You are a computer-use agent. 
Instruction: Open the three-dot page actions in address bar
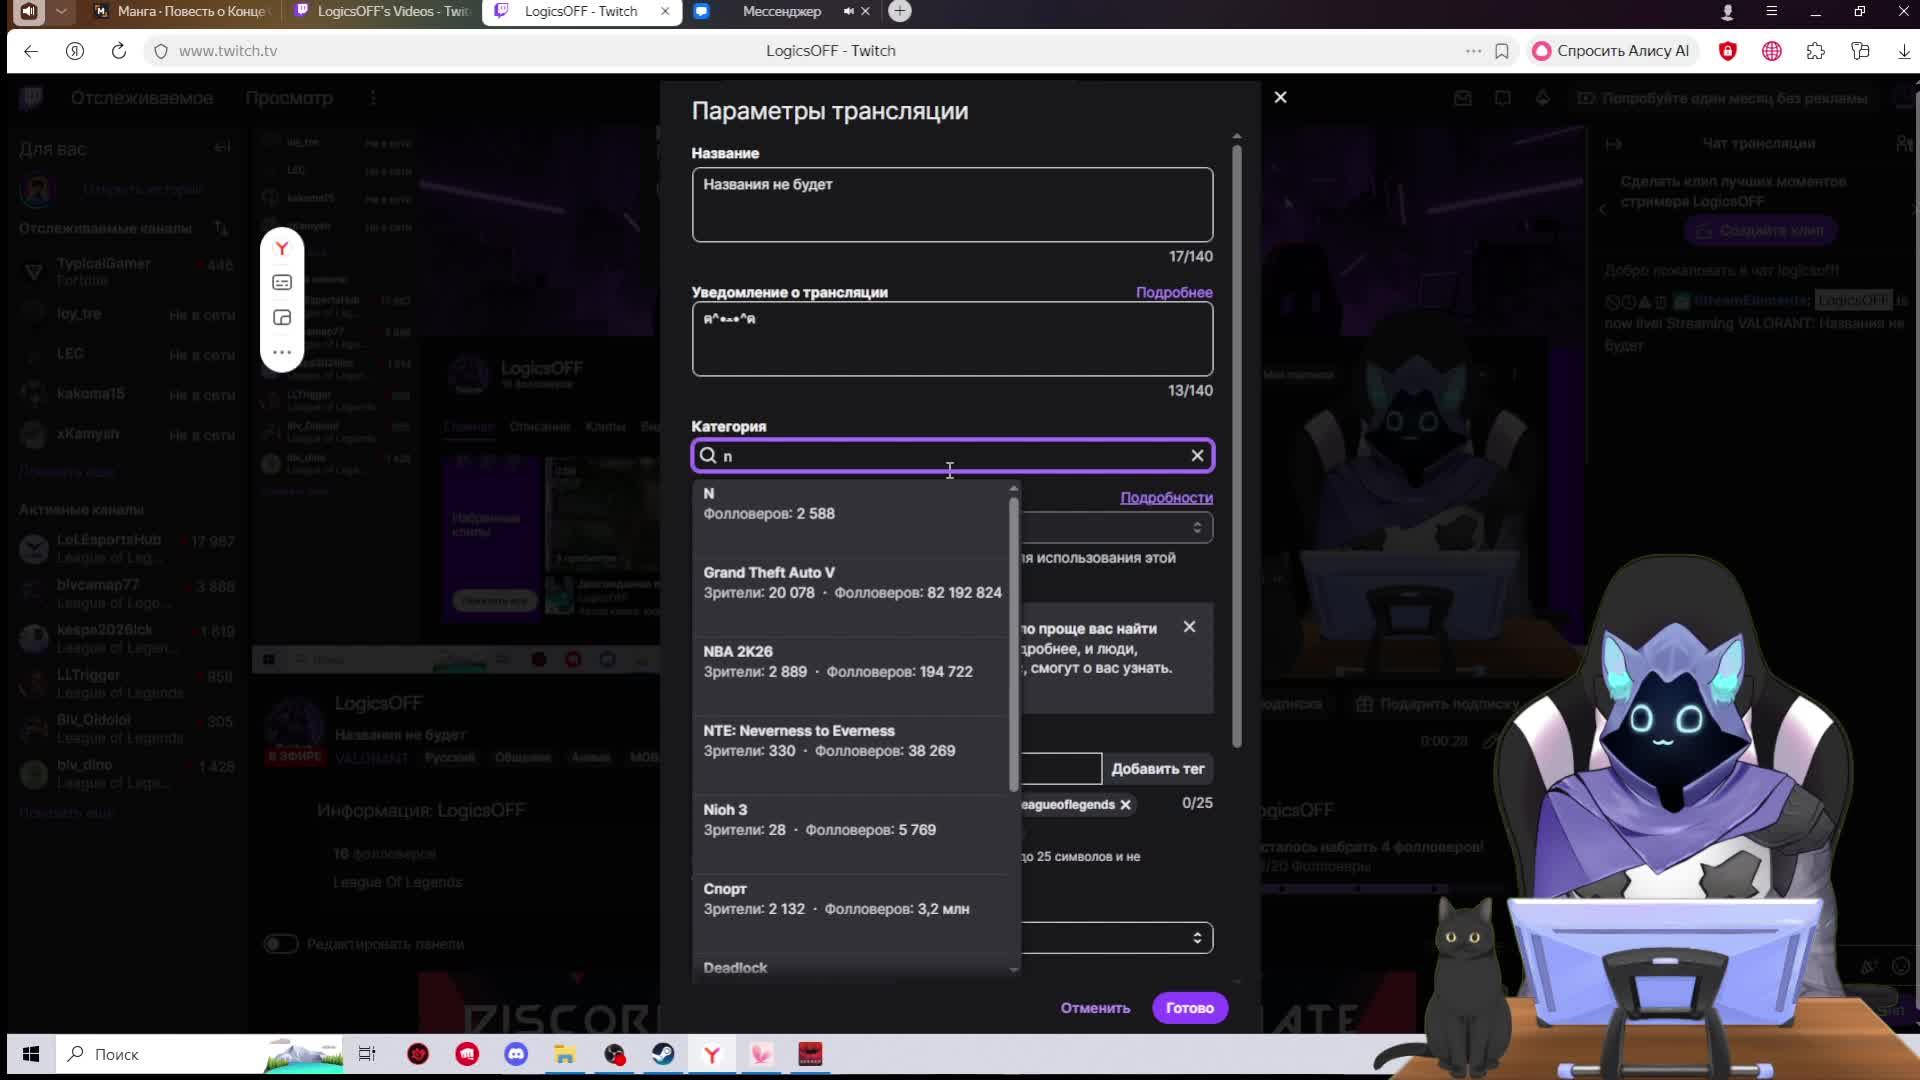pyautogui.click(x=1473, y=51)
